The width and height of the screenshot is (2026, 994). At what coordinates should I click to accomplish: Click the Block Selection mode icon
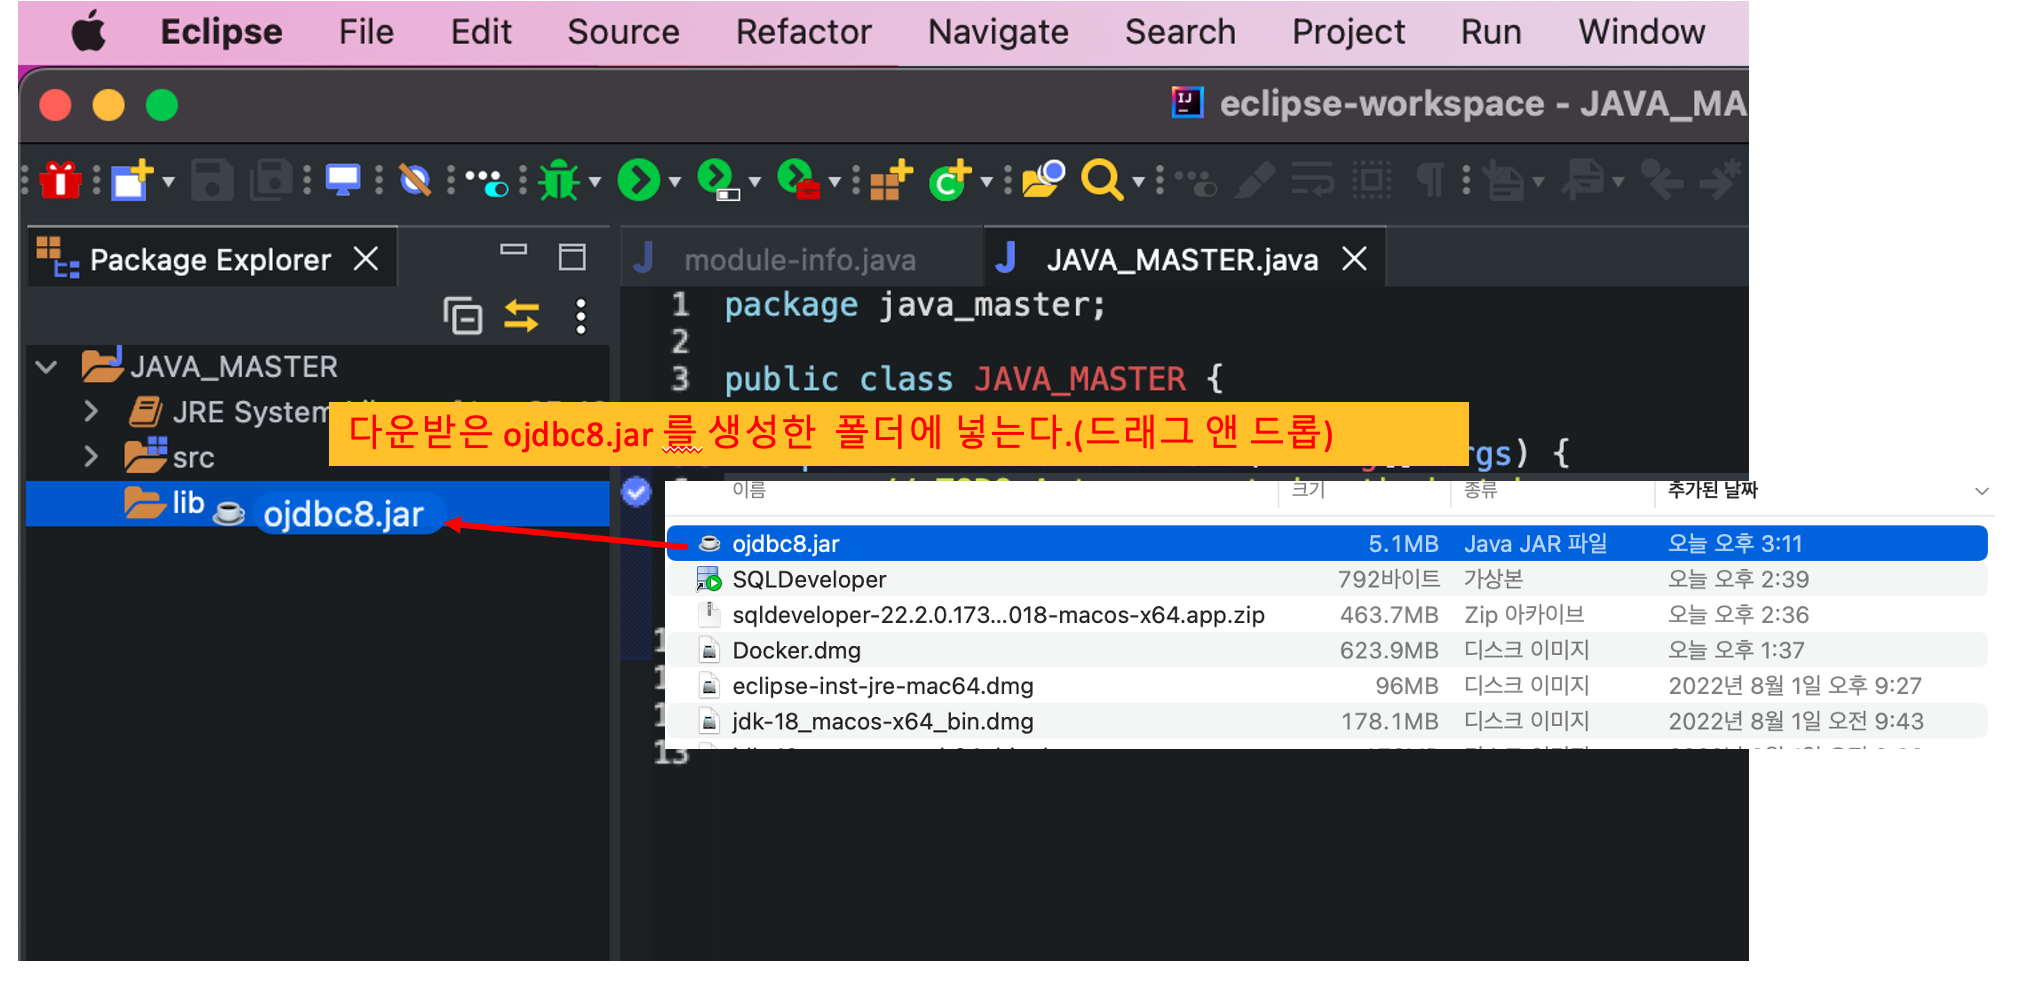pyautogui.click(x=1372, y=181)
